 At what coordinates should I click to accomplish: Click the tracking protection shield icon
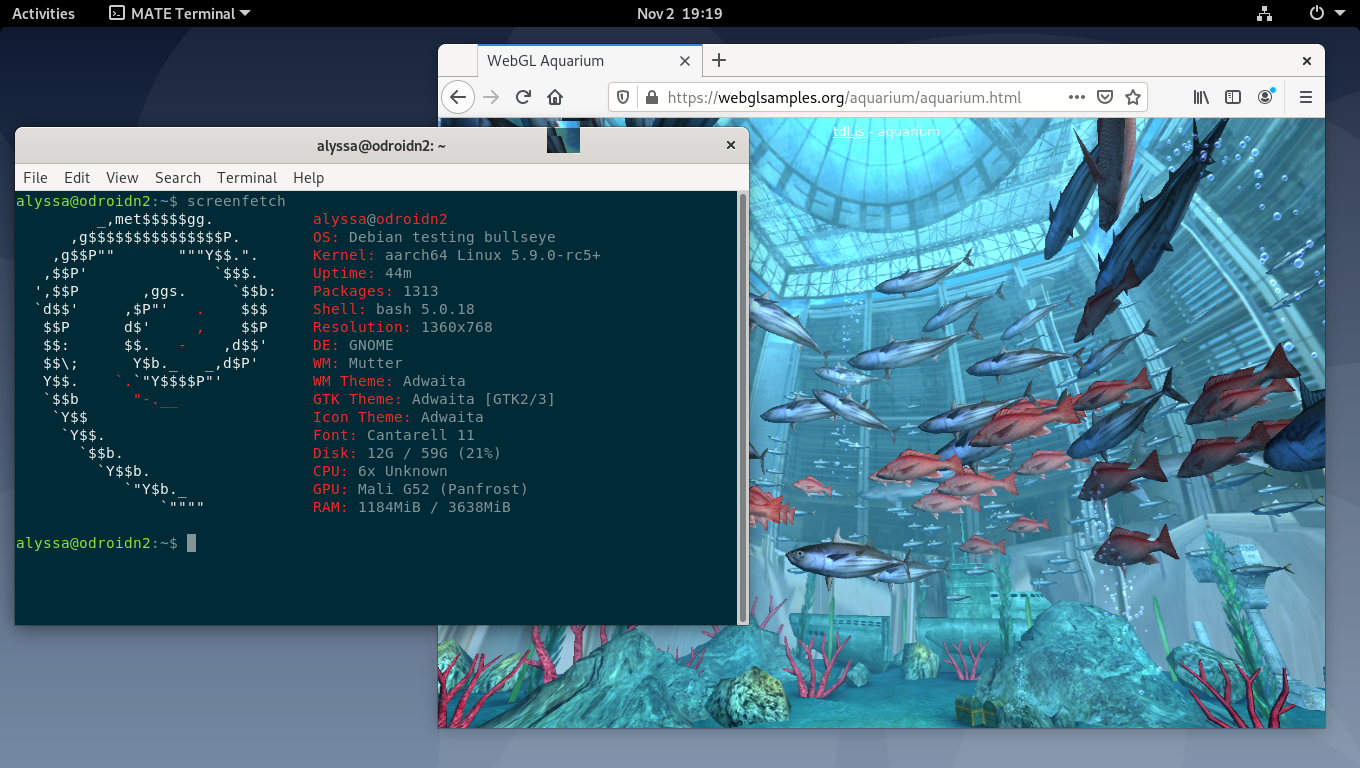pos(623,97)
